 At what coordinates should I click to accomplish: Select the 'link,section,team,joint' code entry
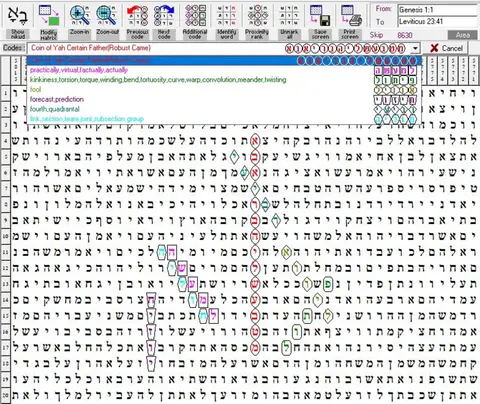(x=224, y=118)
